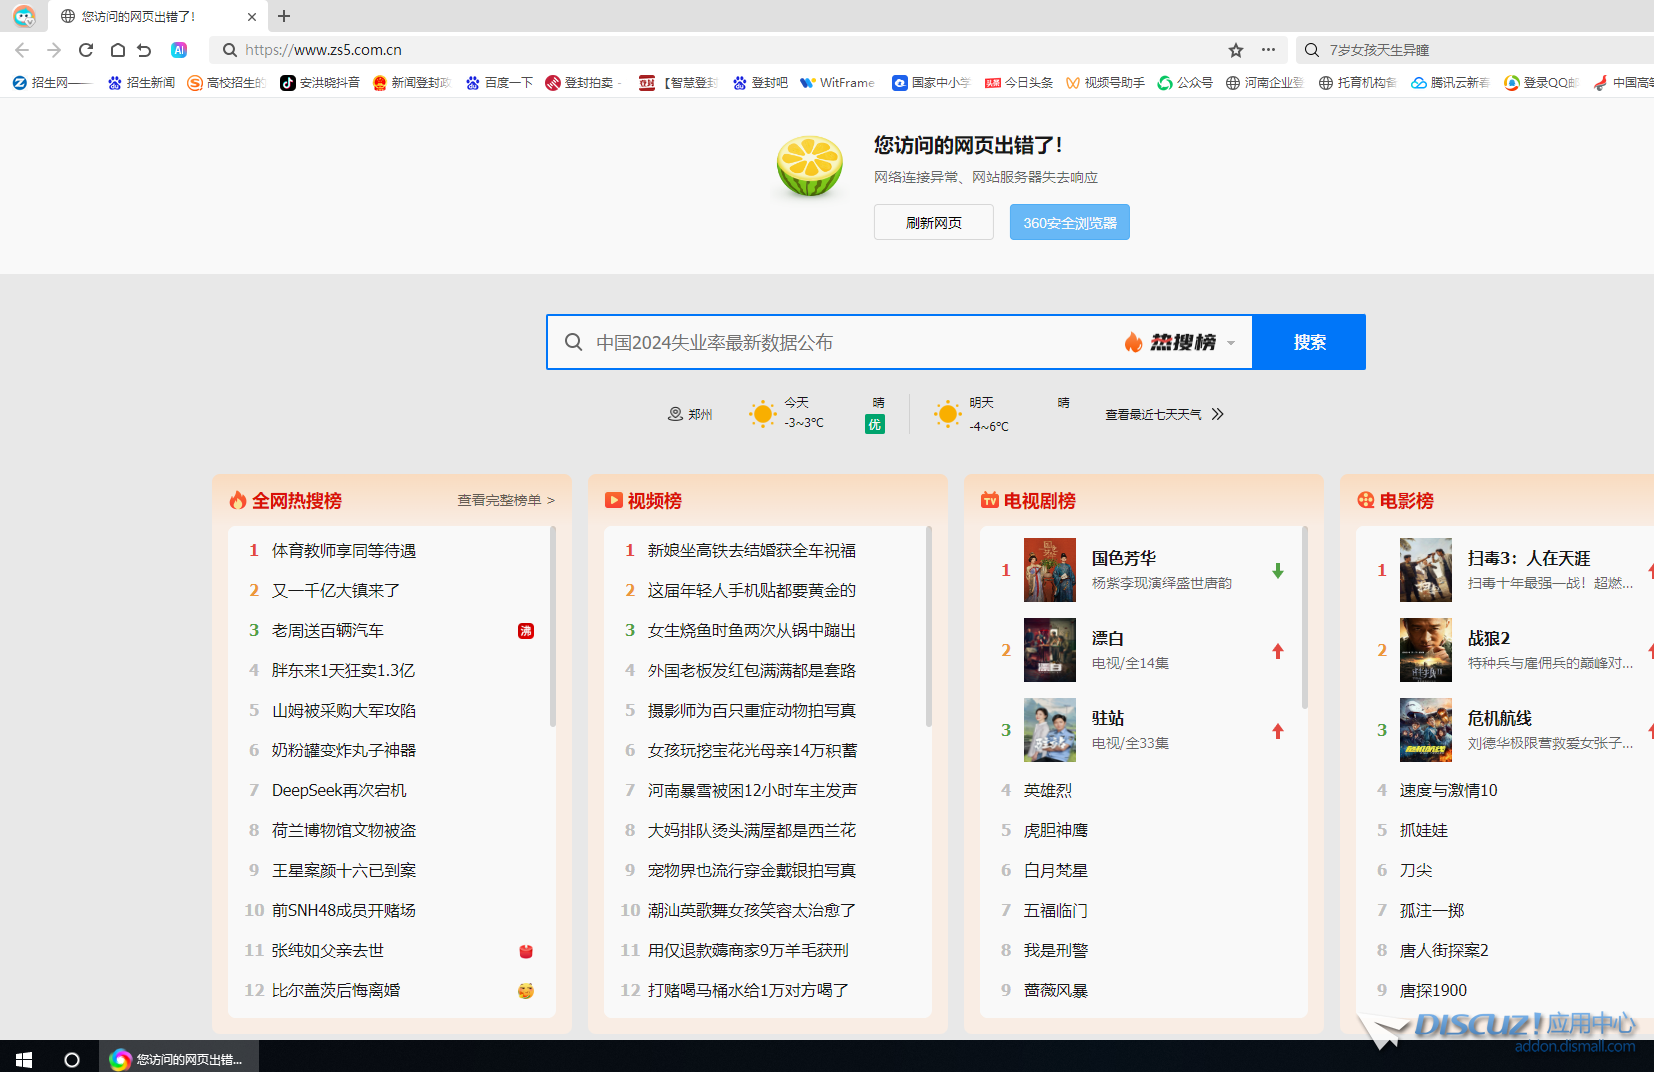
Task: Open the 登封吧 bookmark
Action: pyautogui.click(x=760, y=83)
